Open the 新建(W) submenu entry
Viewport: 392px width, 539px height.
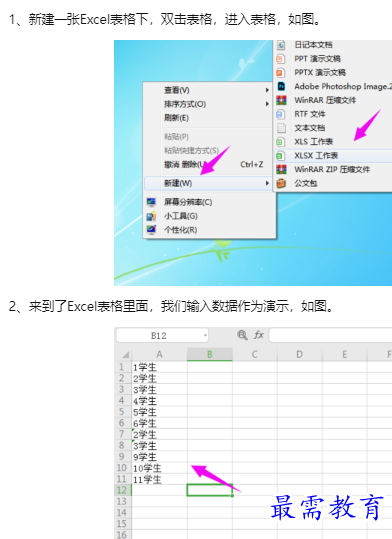tap(209, 183)
